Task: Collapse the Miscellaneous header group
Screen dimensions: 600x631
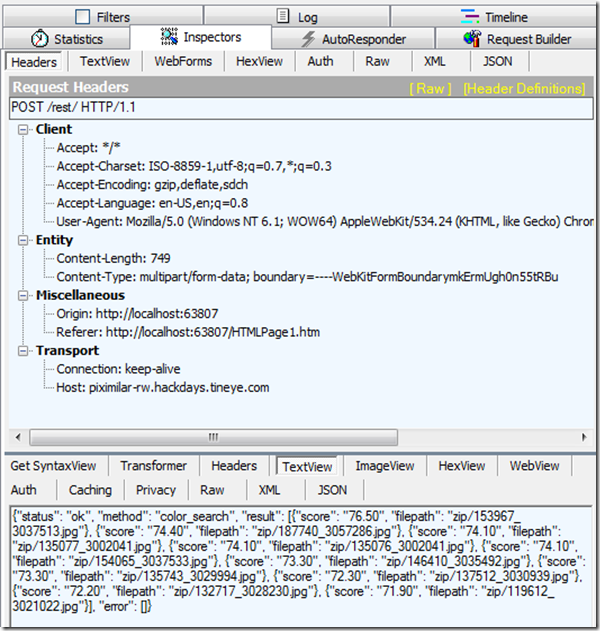Action: (23, 295)
